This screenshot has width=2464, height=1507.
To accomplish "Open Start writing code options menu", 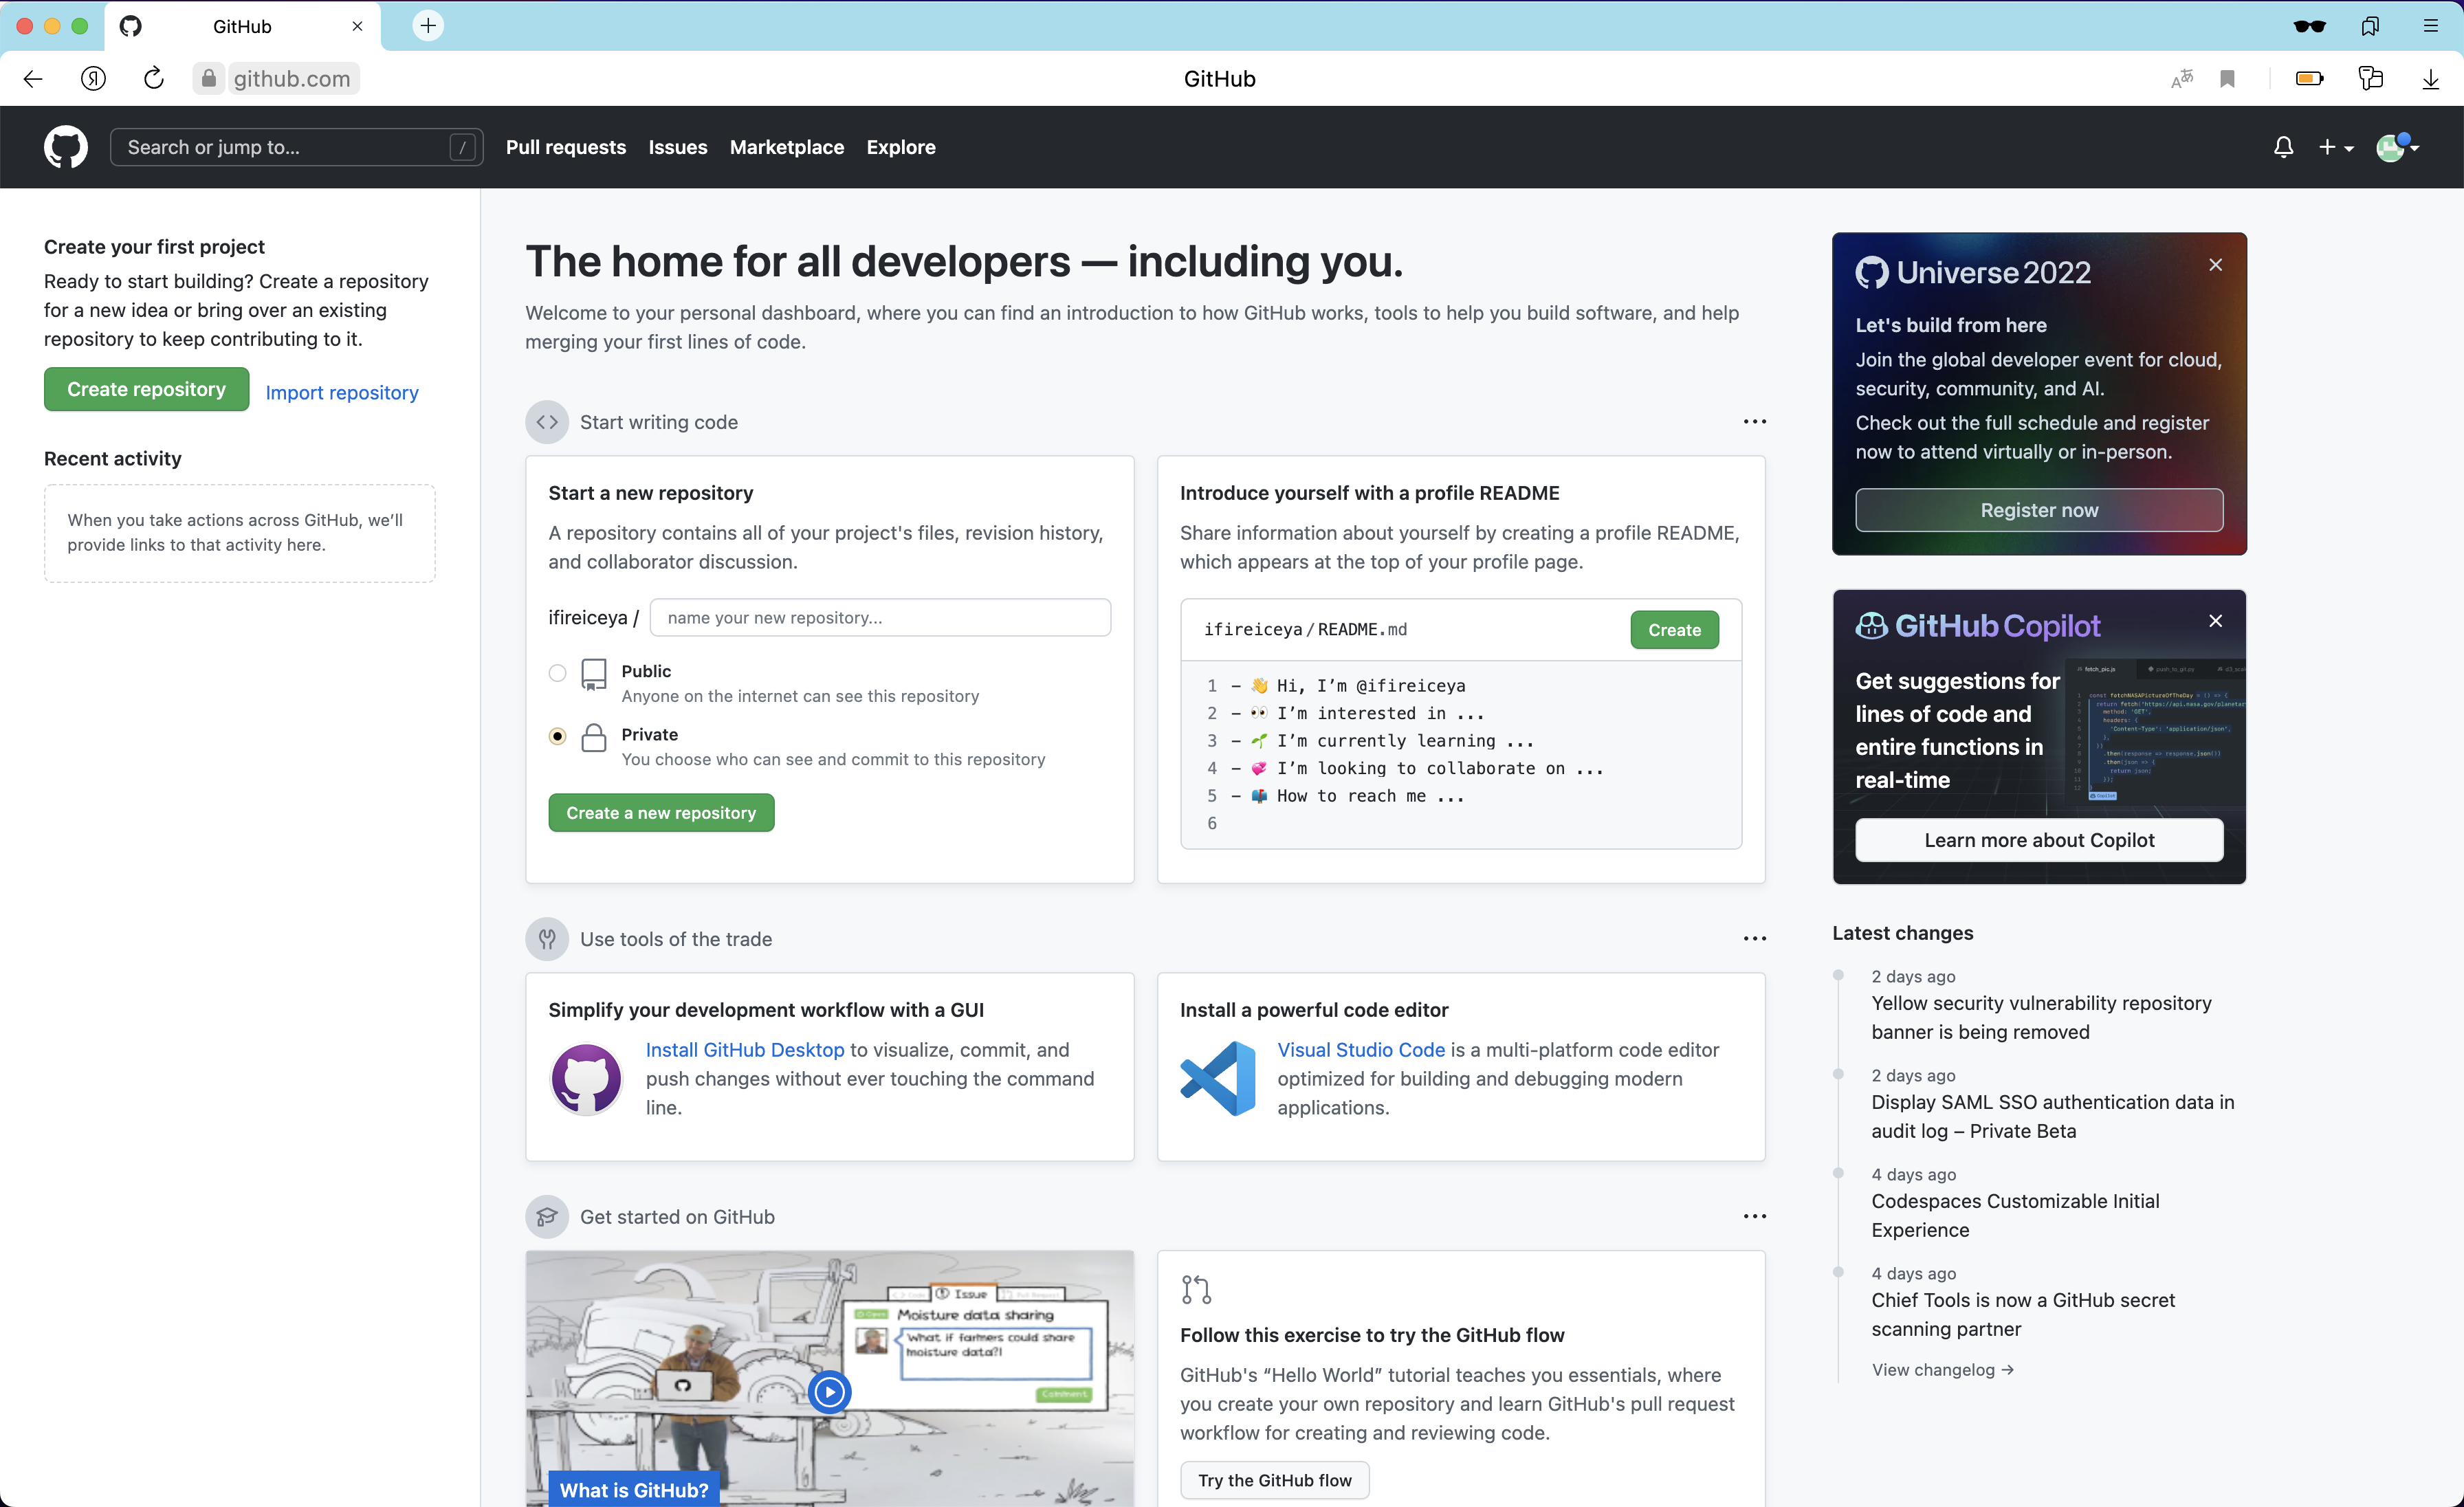I will (1754, 422).
